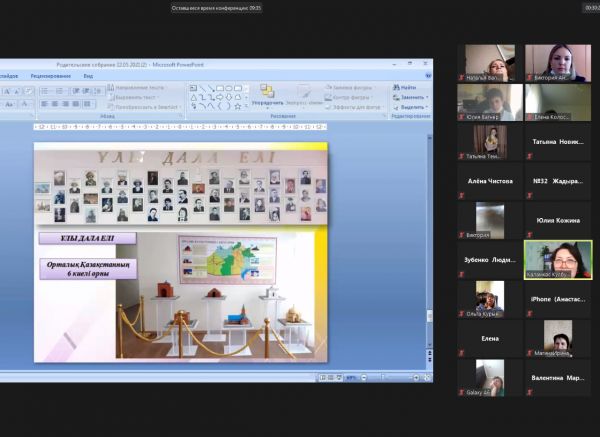Screen dimensions: 600x437
Task: Open the Рецензирование ribbon tab
Action: point(50,75)
